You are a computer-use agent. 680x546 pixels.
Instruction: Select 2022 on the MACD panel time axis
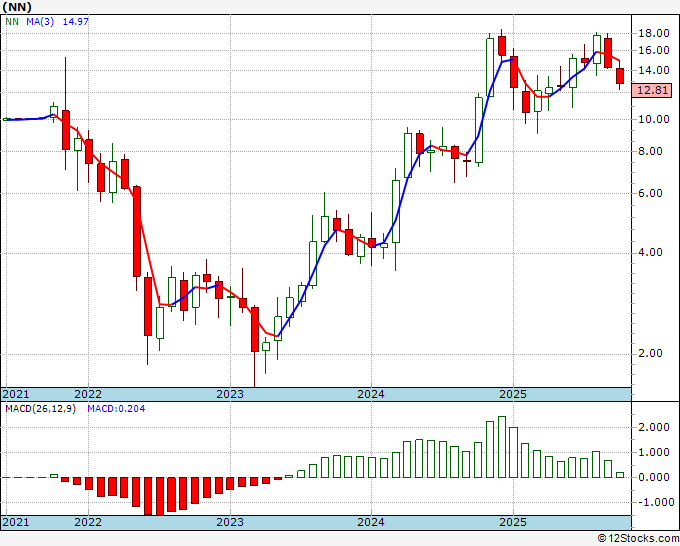(x=88, y=522)
